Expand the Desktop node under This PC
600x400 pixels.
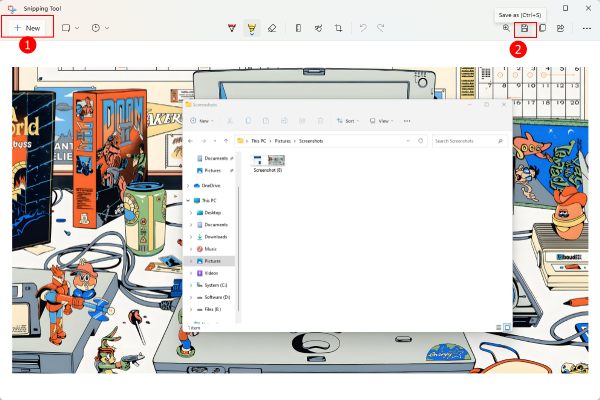(x=191, y=213)
